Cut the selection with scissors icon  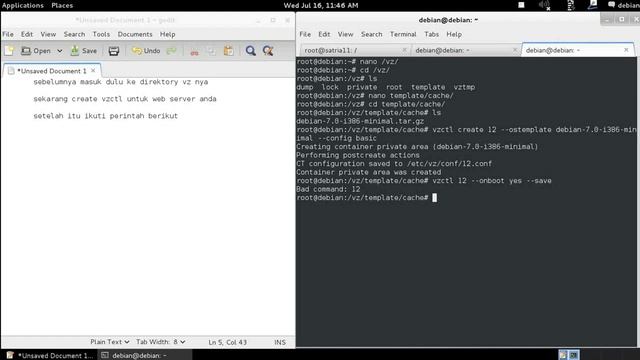[x=194, y=51]
